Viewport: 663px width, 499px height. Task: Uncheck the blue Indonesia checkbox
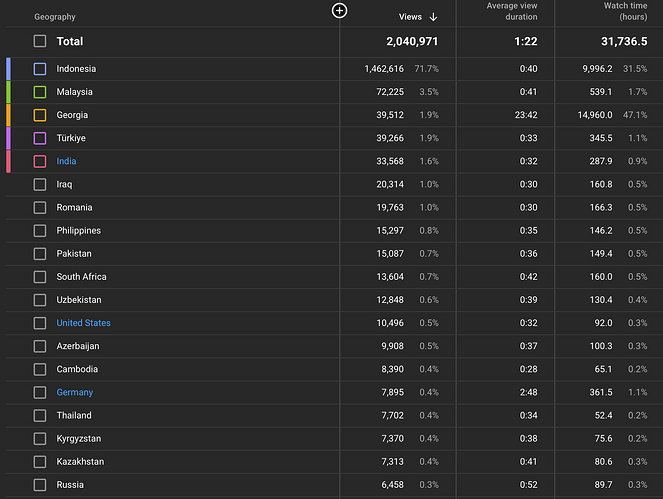click(40, 69)
